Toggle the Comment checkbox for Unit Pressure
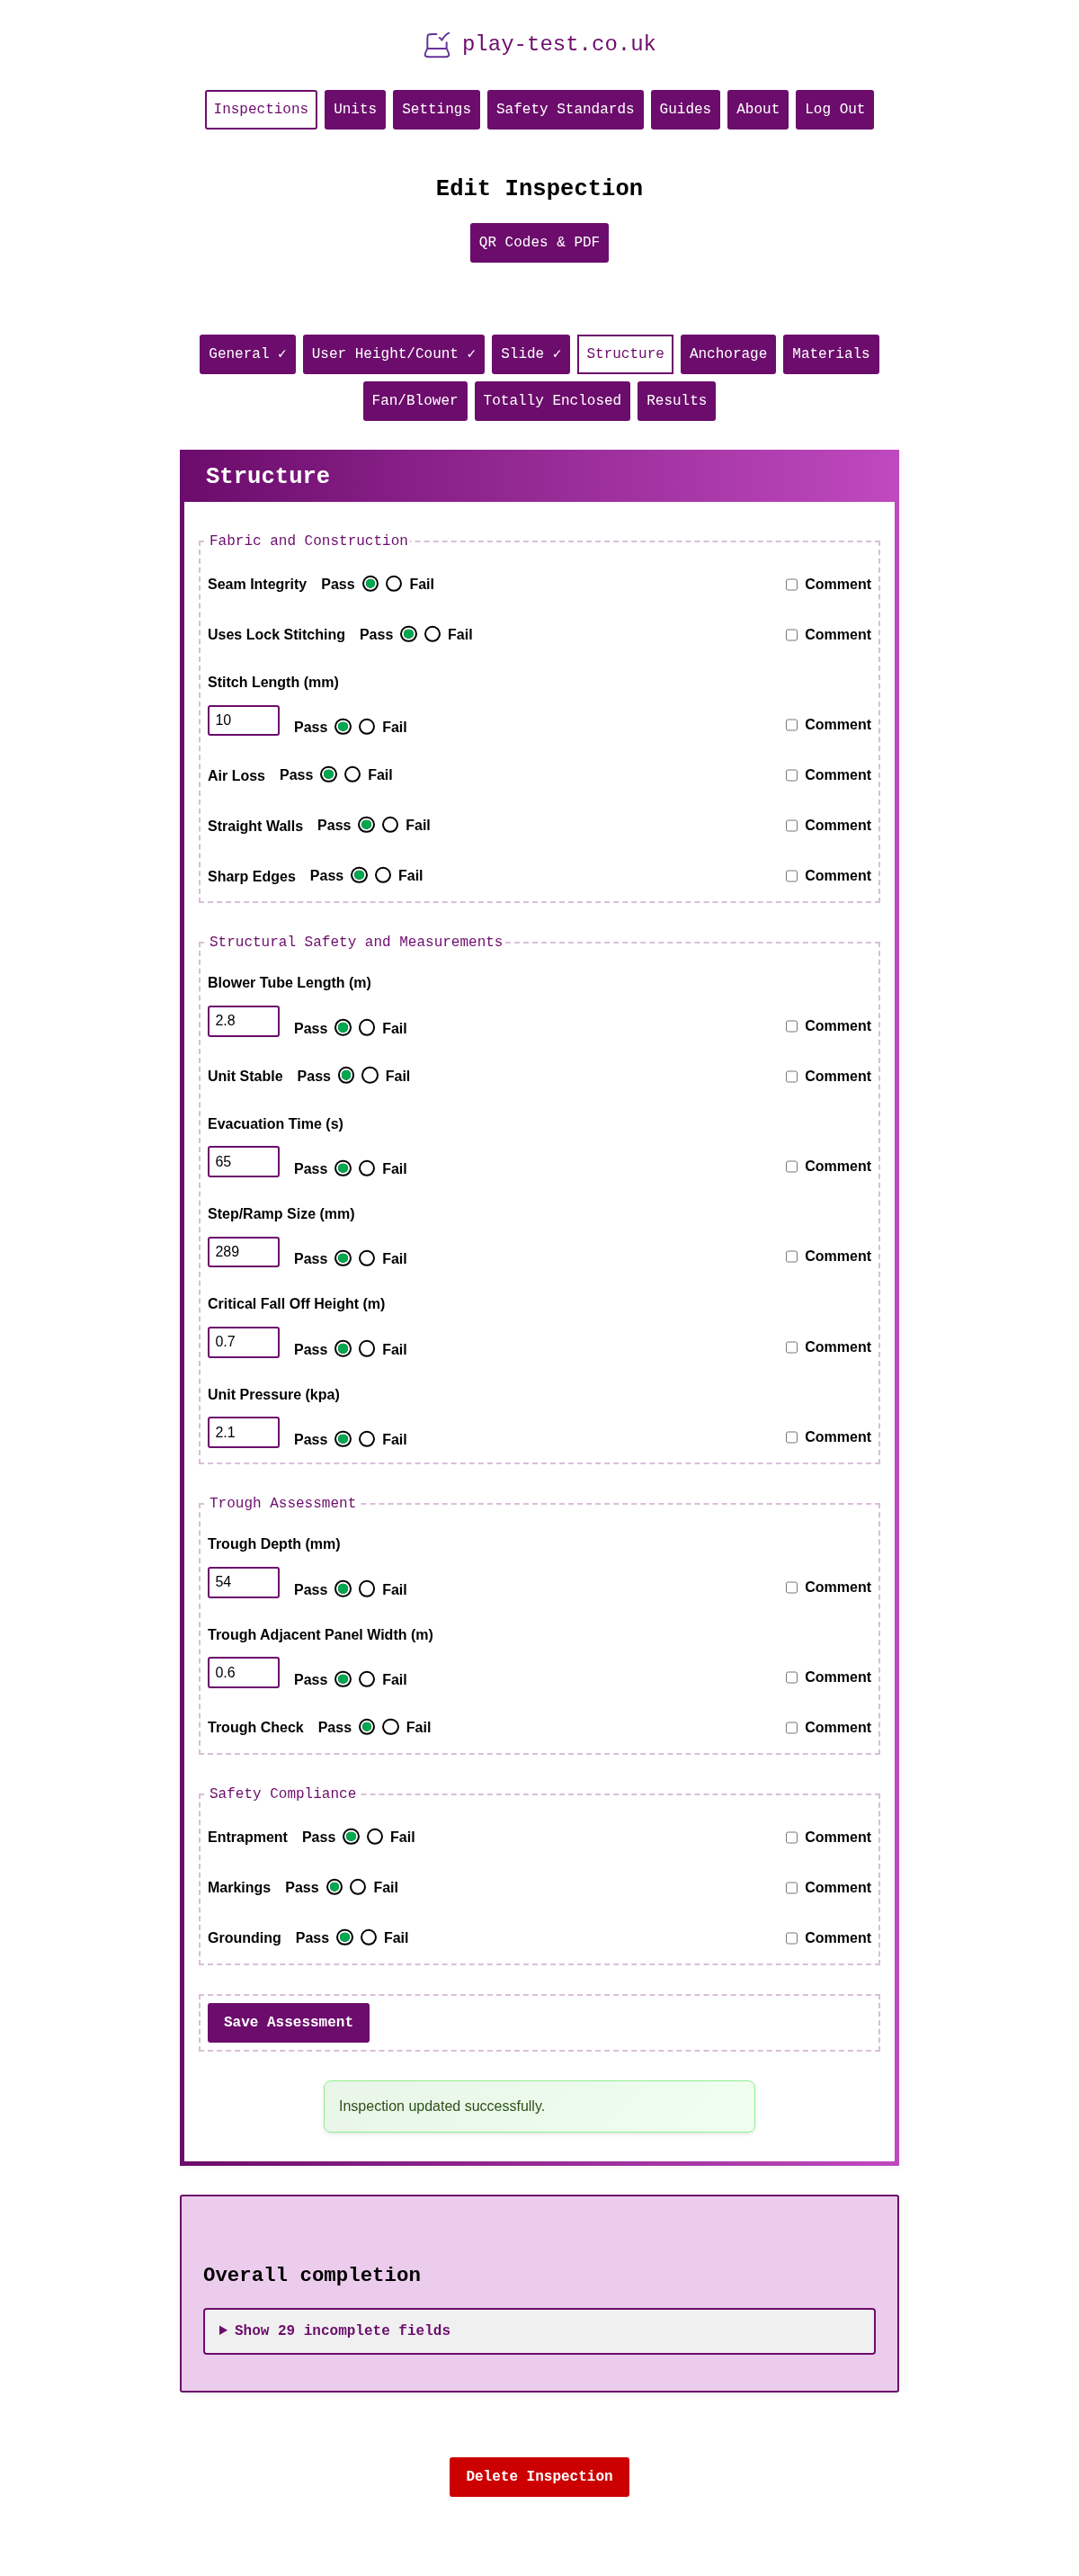1079x2576 pixels. [791, 1437]
